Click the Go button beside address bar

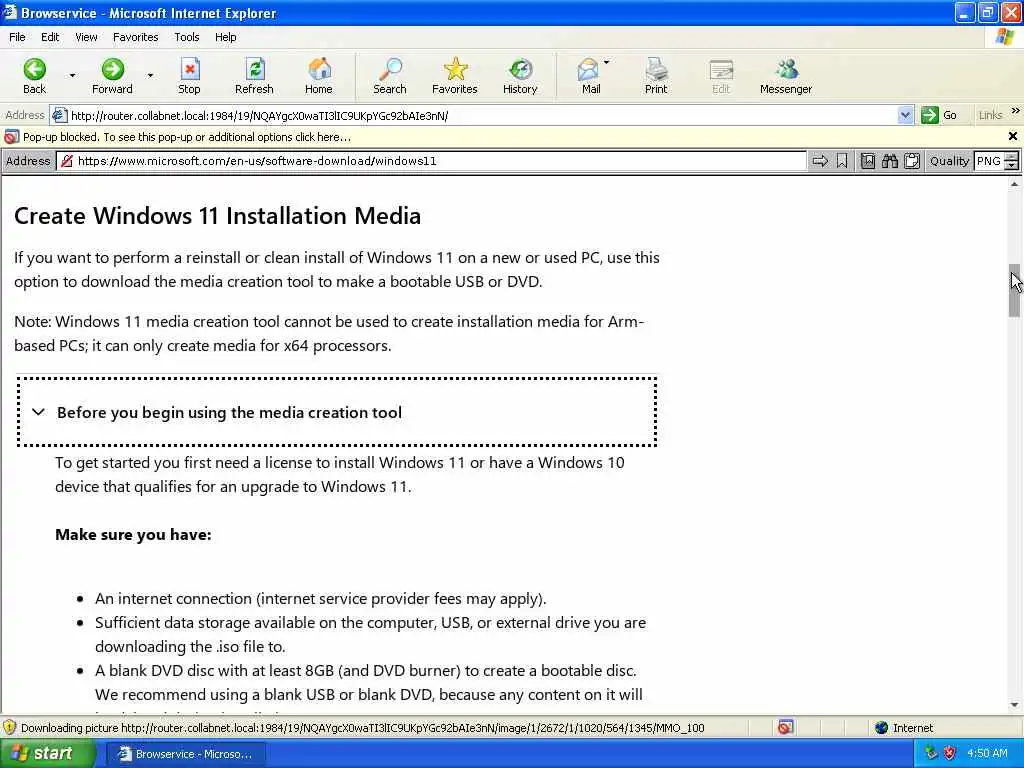click(x=939, y=116)
